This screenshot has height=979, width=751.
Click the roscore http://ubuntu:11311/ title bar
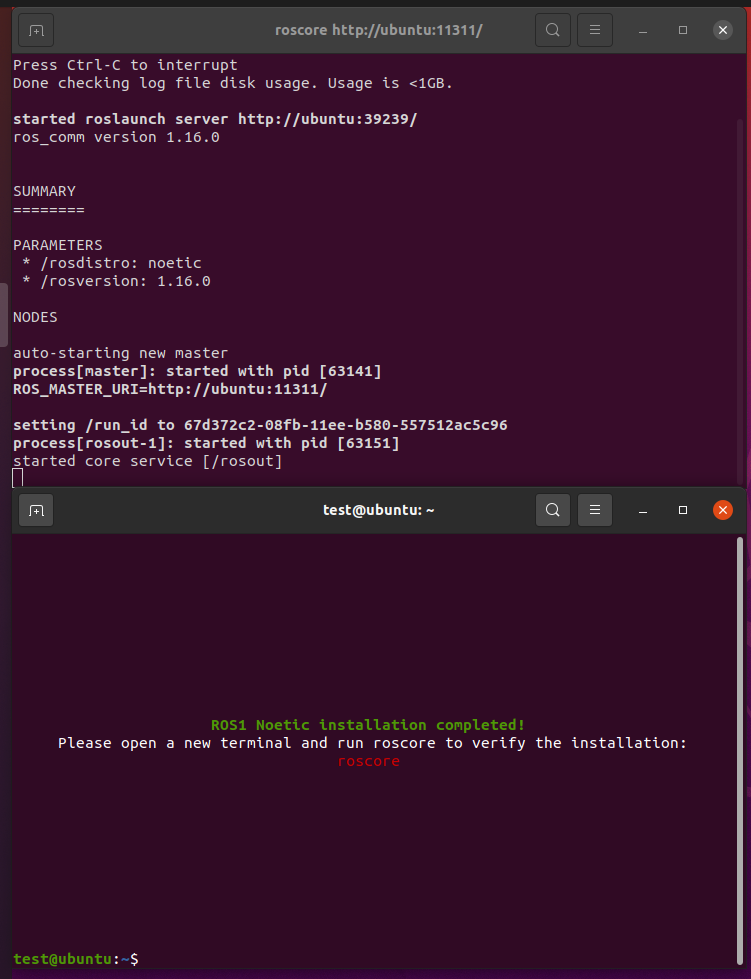[378, 30]
